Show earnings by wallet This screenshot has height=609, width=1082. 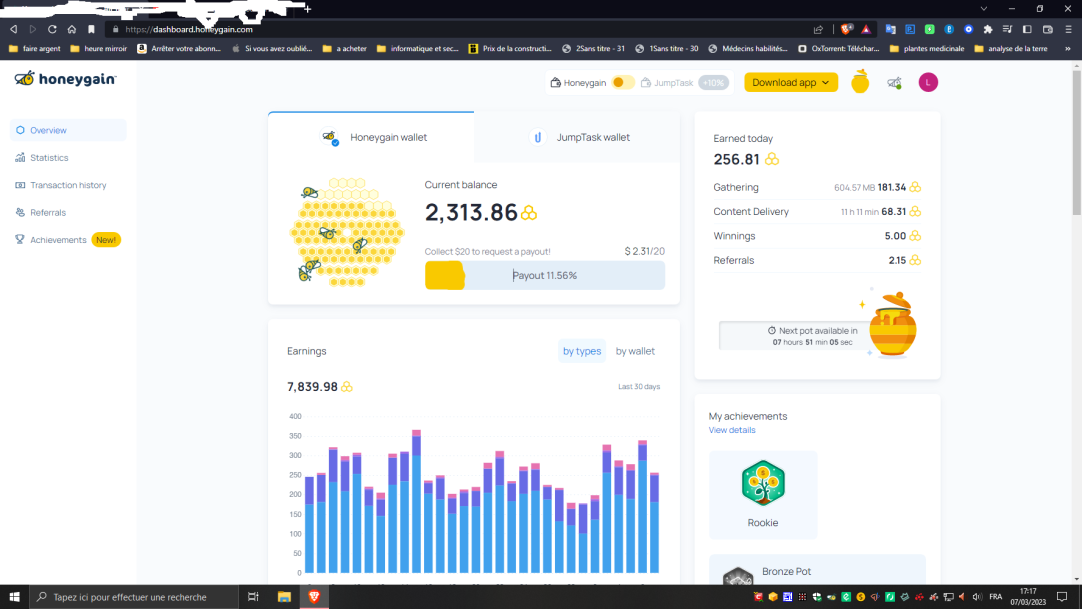pyautogui.click(x=635, y=351)
